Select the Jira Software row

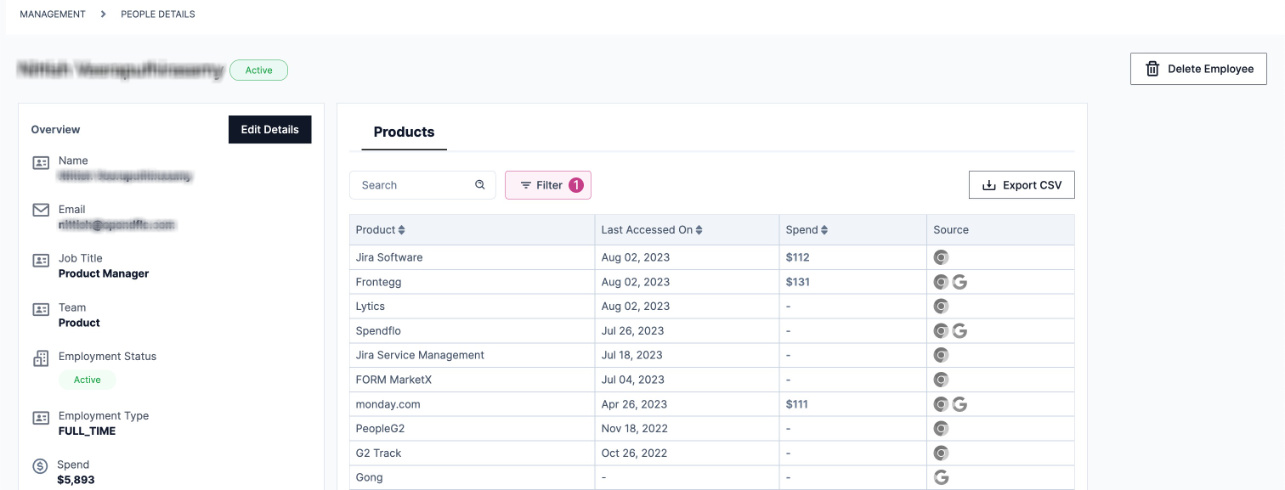pyautogui.click(x=712, y=257)
